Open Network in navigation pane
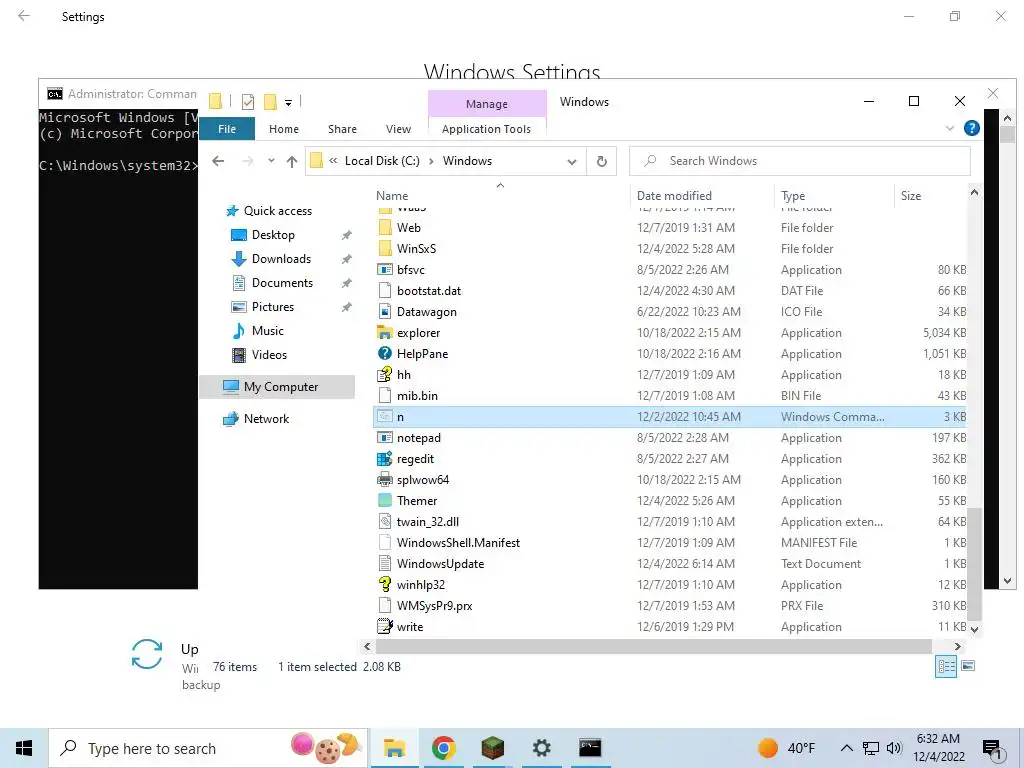Image resolution: width=1024 pixels, height=768 pixels. click(x=266, y=419)
